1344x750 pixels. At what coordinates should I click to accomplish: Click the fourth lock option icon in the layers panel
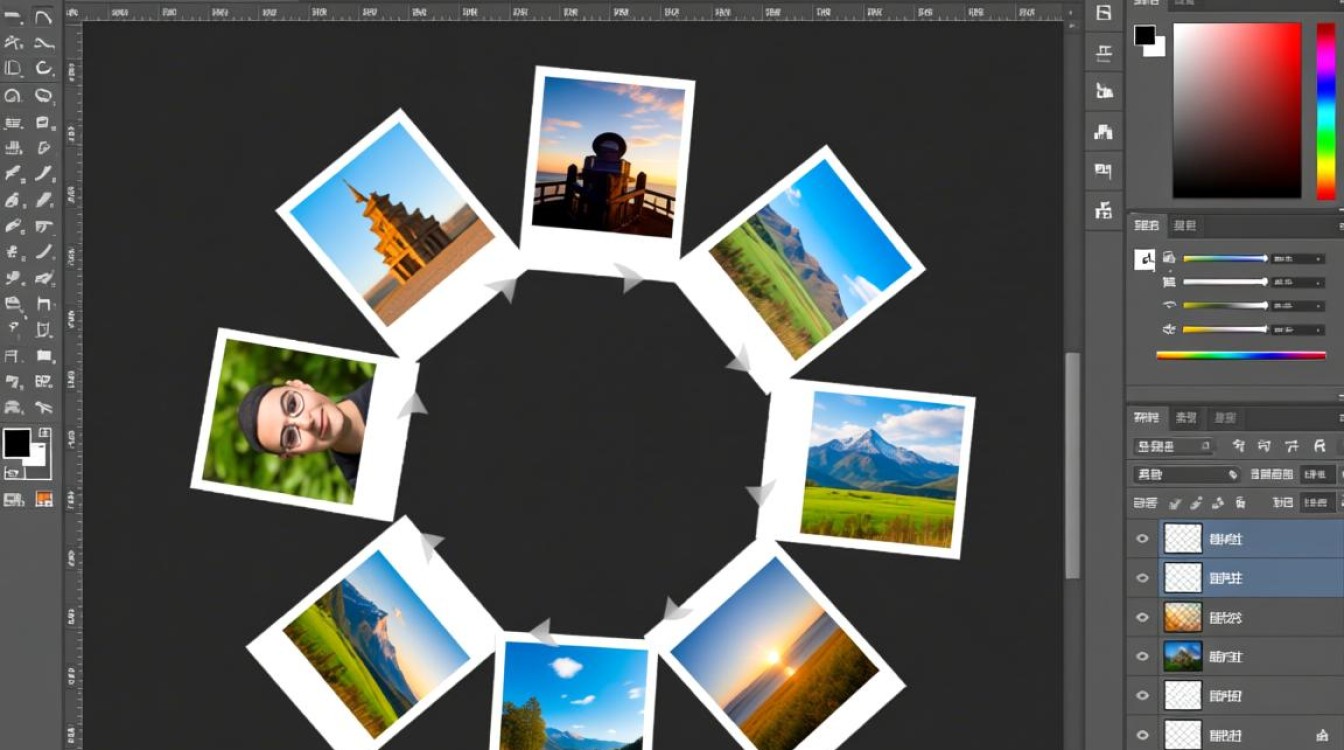pyautogui.click(x=1239, y=503)
